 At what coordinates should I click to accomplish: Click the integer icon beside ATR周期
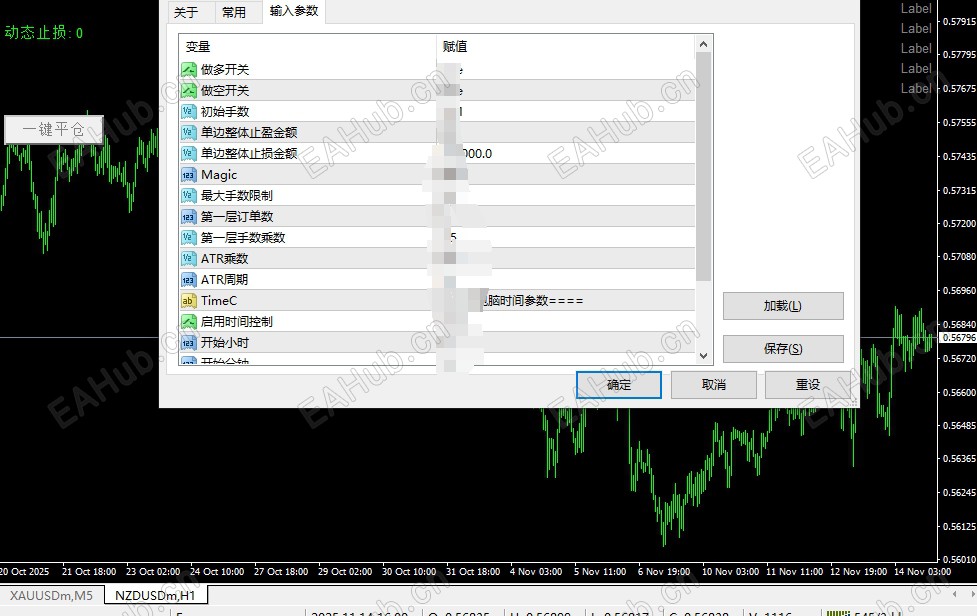(187, 279)
